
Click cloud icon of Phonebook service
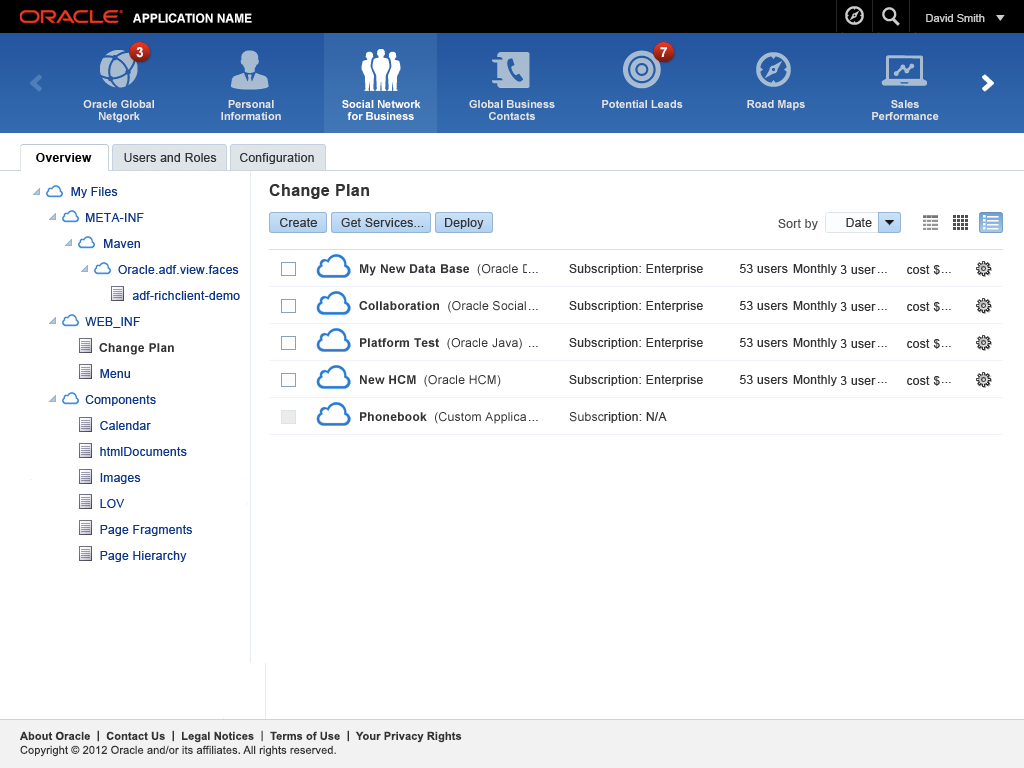click(x=333, y=415)
